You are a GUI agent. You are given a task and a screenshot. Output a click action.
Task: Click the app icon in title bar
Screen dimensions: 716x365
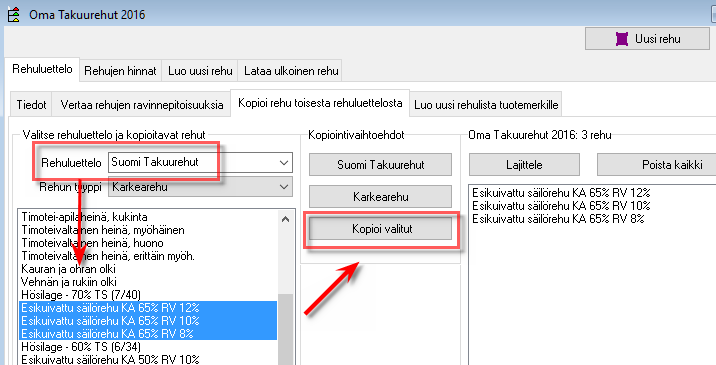pos(14,15)
